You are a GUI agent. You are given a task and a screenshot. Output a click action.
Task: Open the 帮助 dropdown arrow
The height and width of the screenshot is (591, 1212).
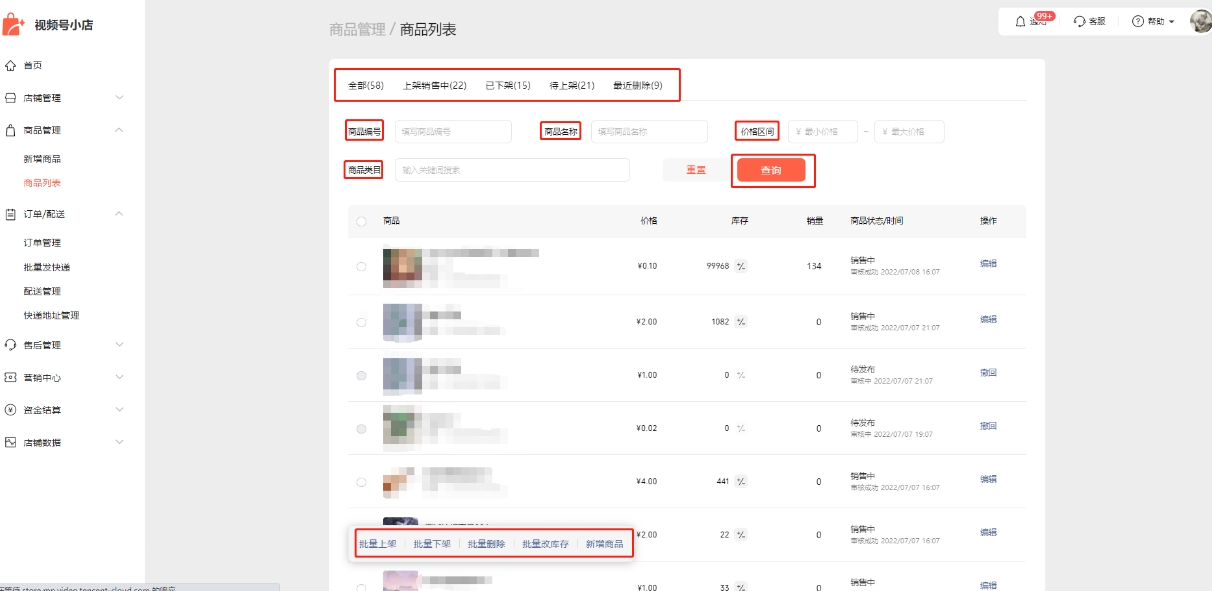pos(1171,21)
